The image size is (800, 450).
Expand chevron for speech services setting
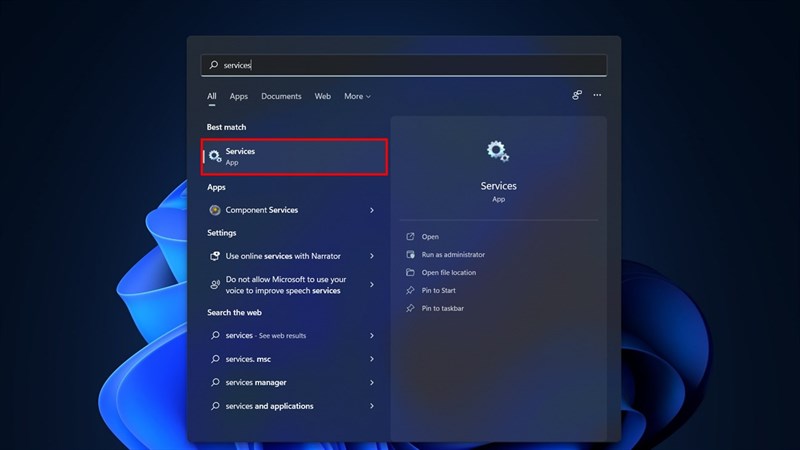(372, 285)
